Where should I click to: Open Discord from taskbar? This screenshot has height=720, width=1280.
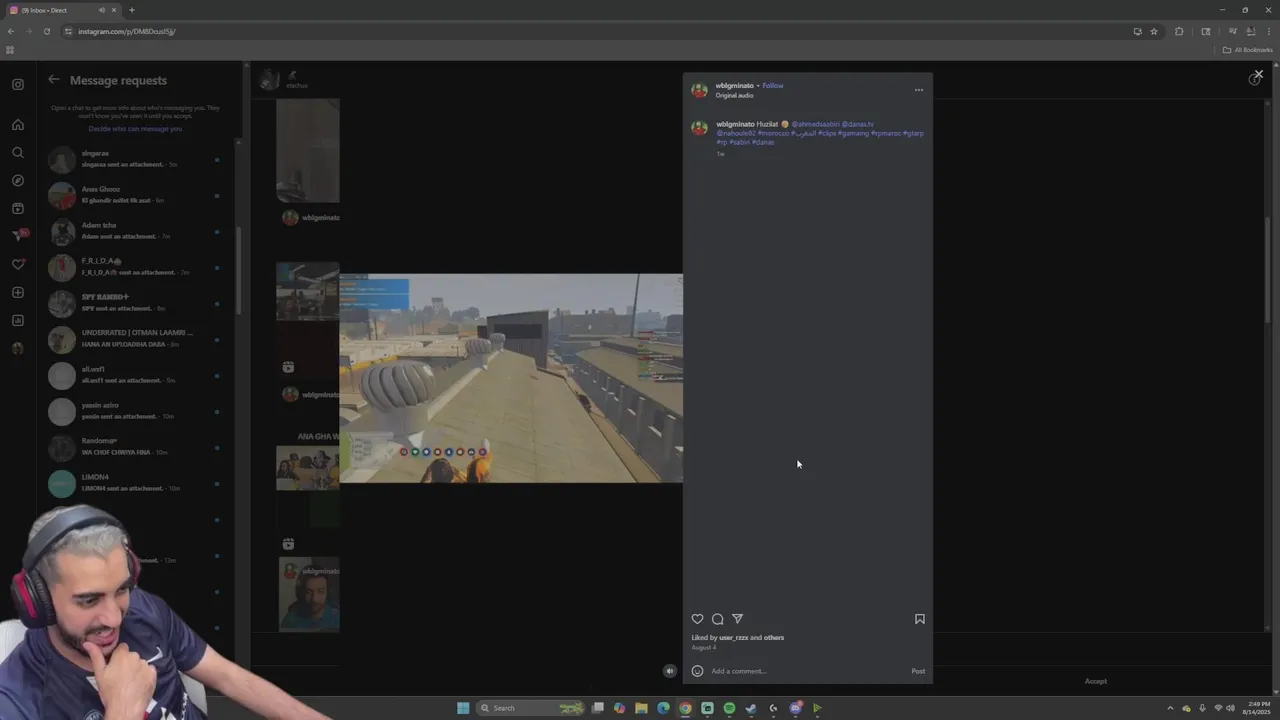point(795,708)
